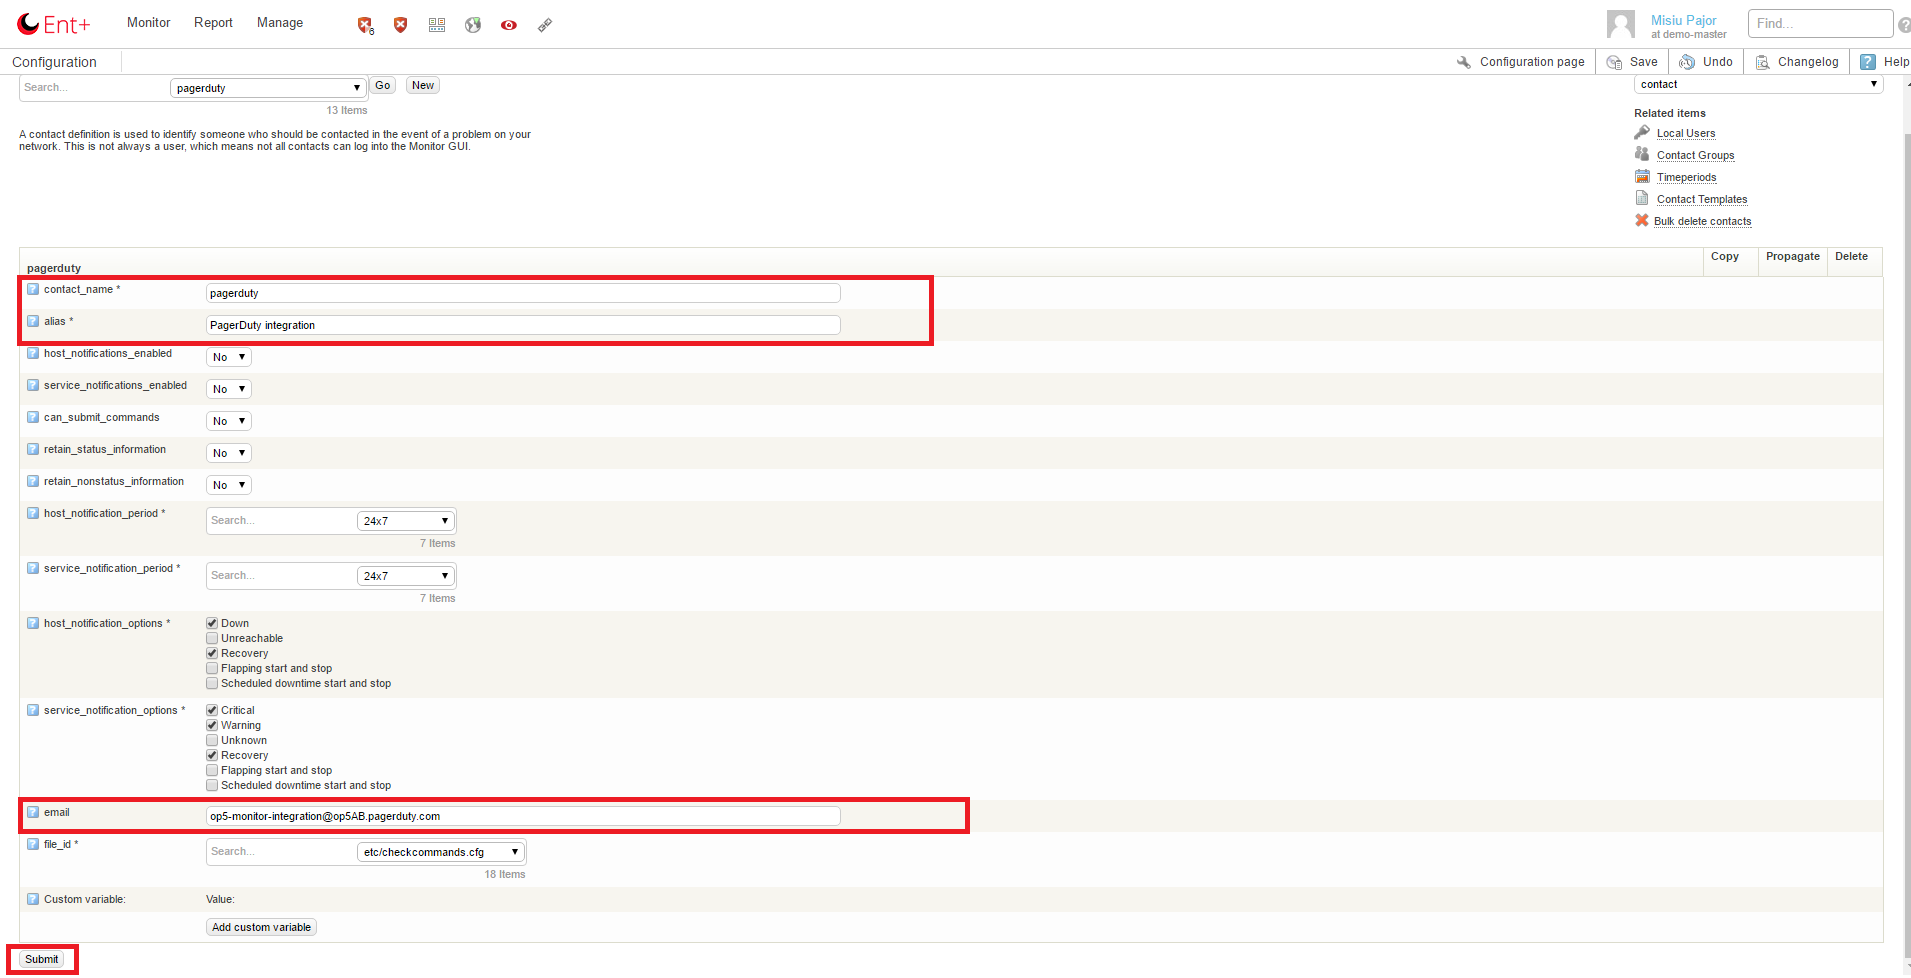The height and width of the screenshot is (978, 1911).
Task: Click Bulk delete contacts link
Action: 1702,221
